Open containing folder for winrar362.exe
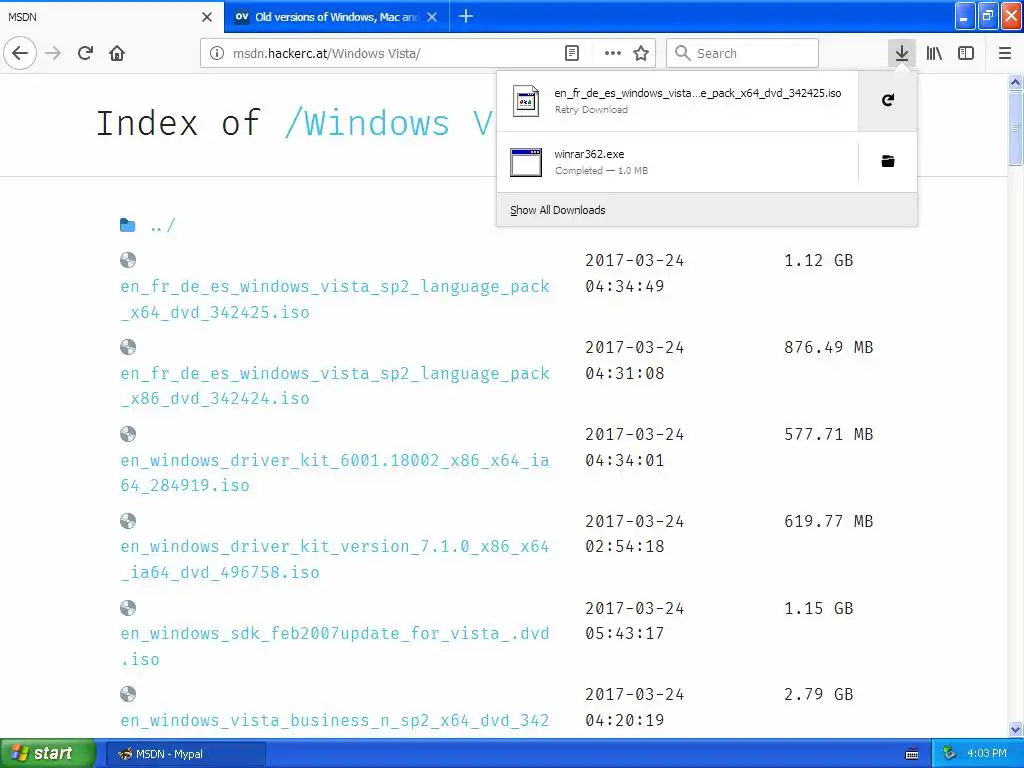 [888, 161]
